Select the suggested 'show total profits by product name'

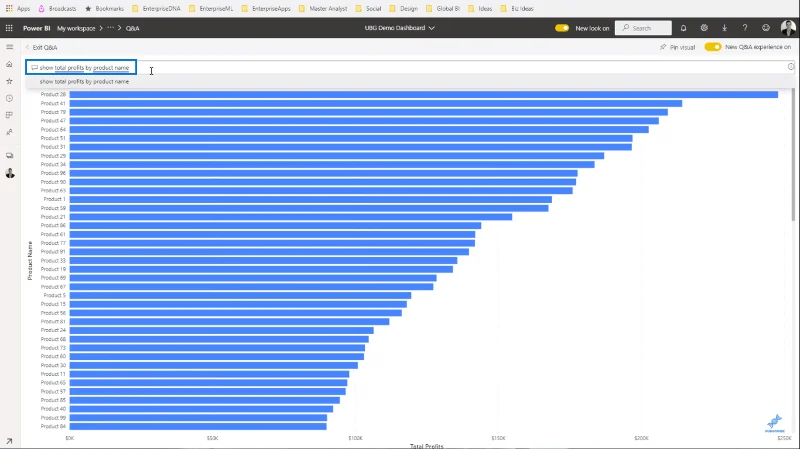tap(84, 82)
